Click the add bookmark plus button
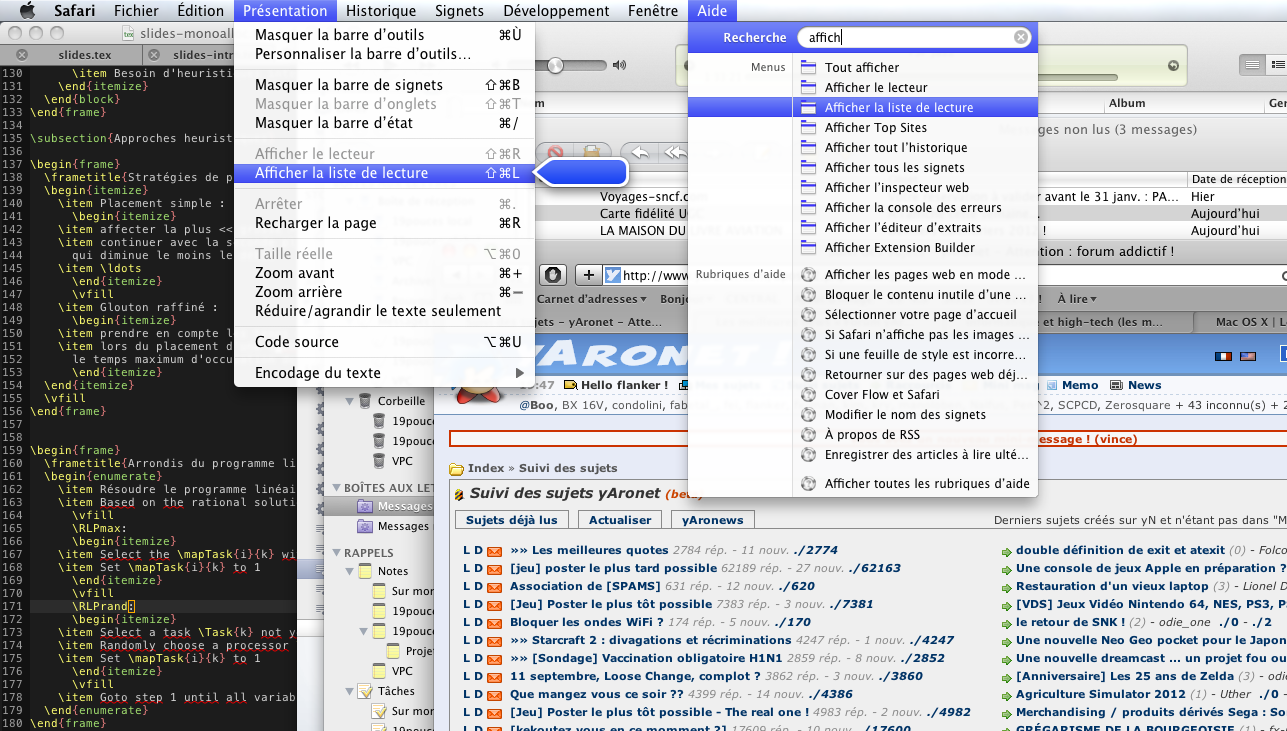Viewport: 1287px width, 731px height. pos(589,275)
